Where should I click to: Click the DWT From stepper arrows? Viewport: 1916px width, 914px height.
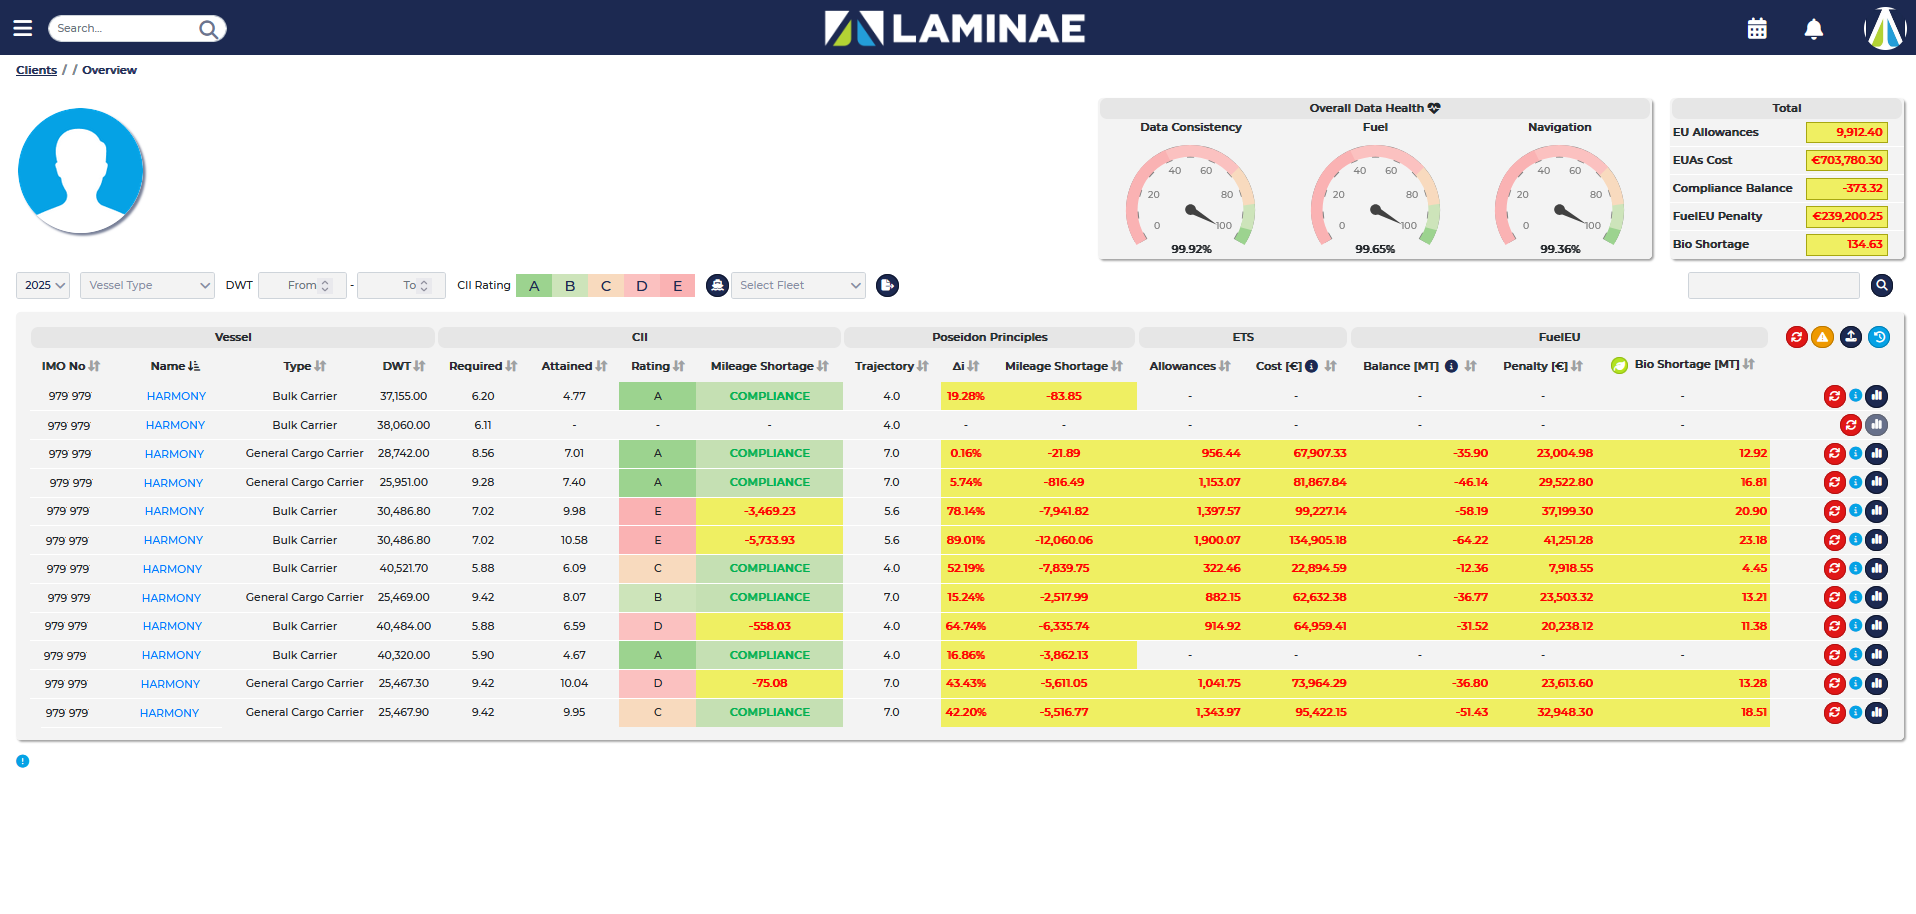325,286
